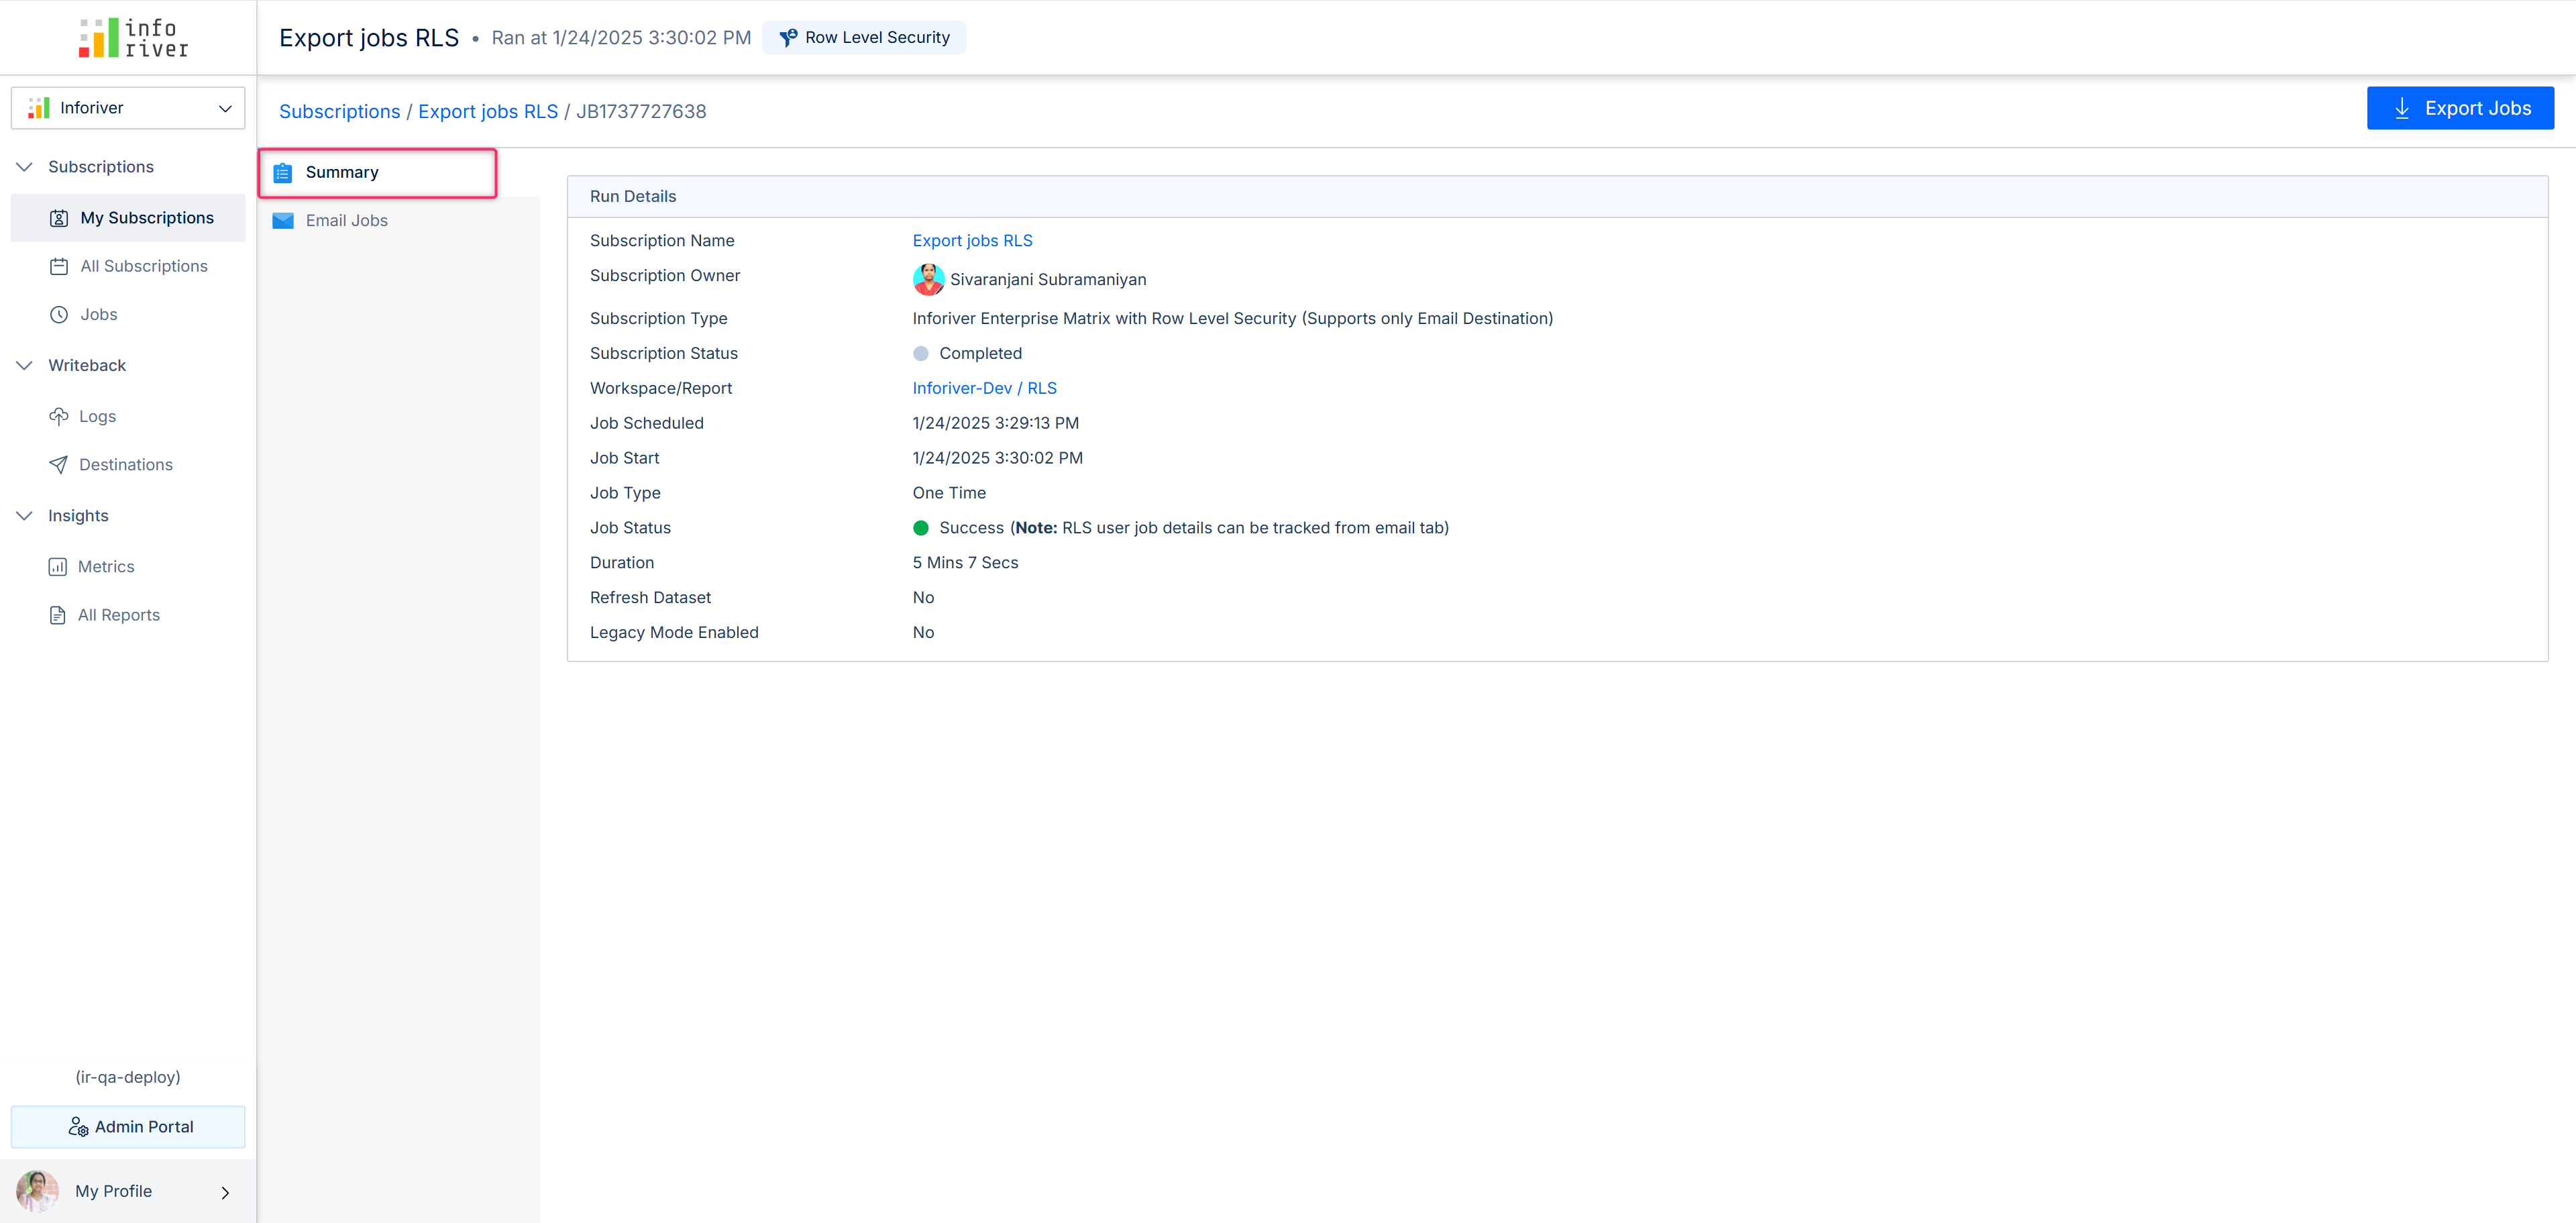
Task: Open the Inforiver-Dev / RLS report link
Action: (x=984, y=388)
